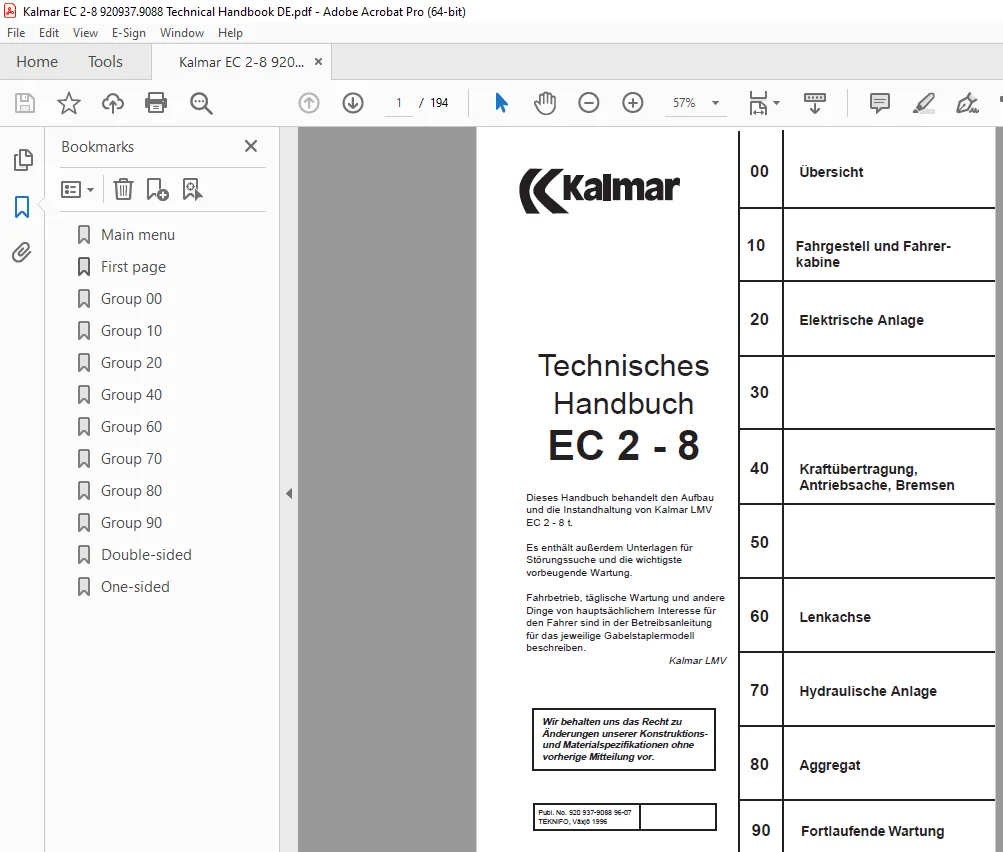The height and width of the screenshot is (852, 1003).
Task: Click the Save file icon
Action: pos(25,103)
